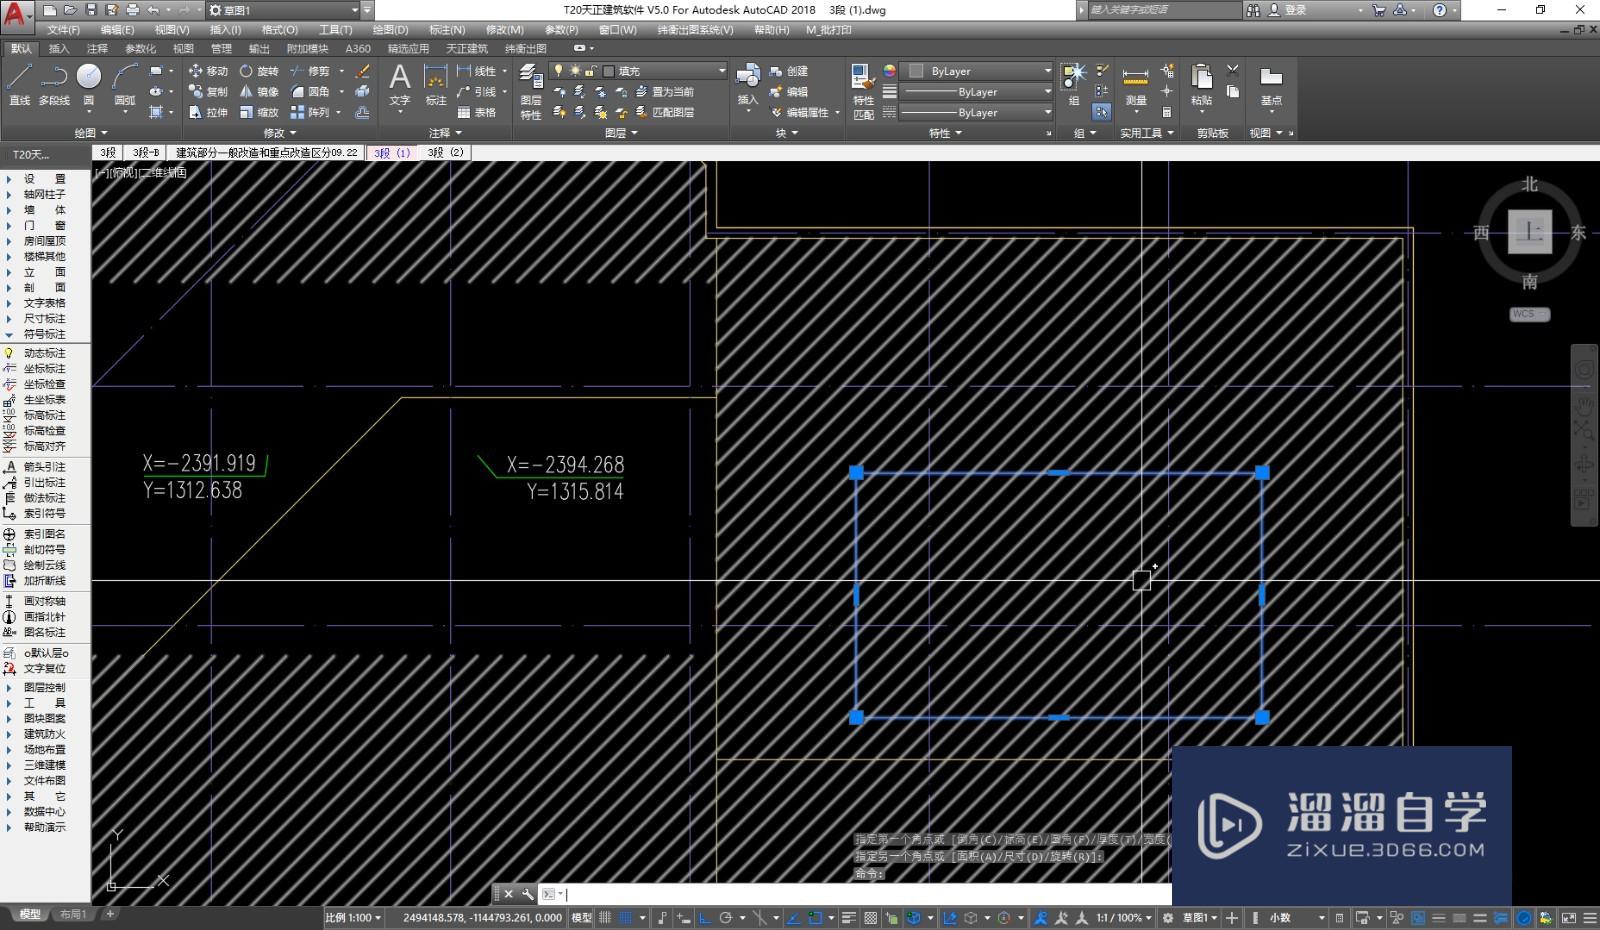Click the Rotate (旋转) tool
Screen dimensions: 1600x930
click(x=258, y=71)
